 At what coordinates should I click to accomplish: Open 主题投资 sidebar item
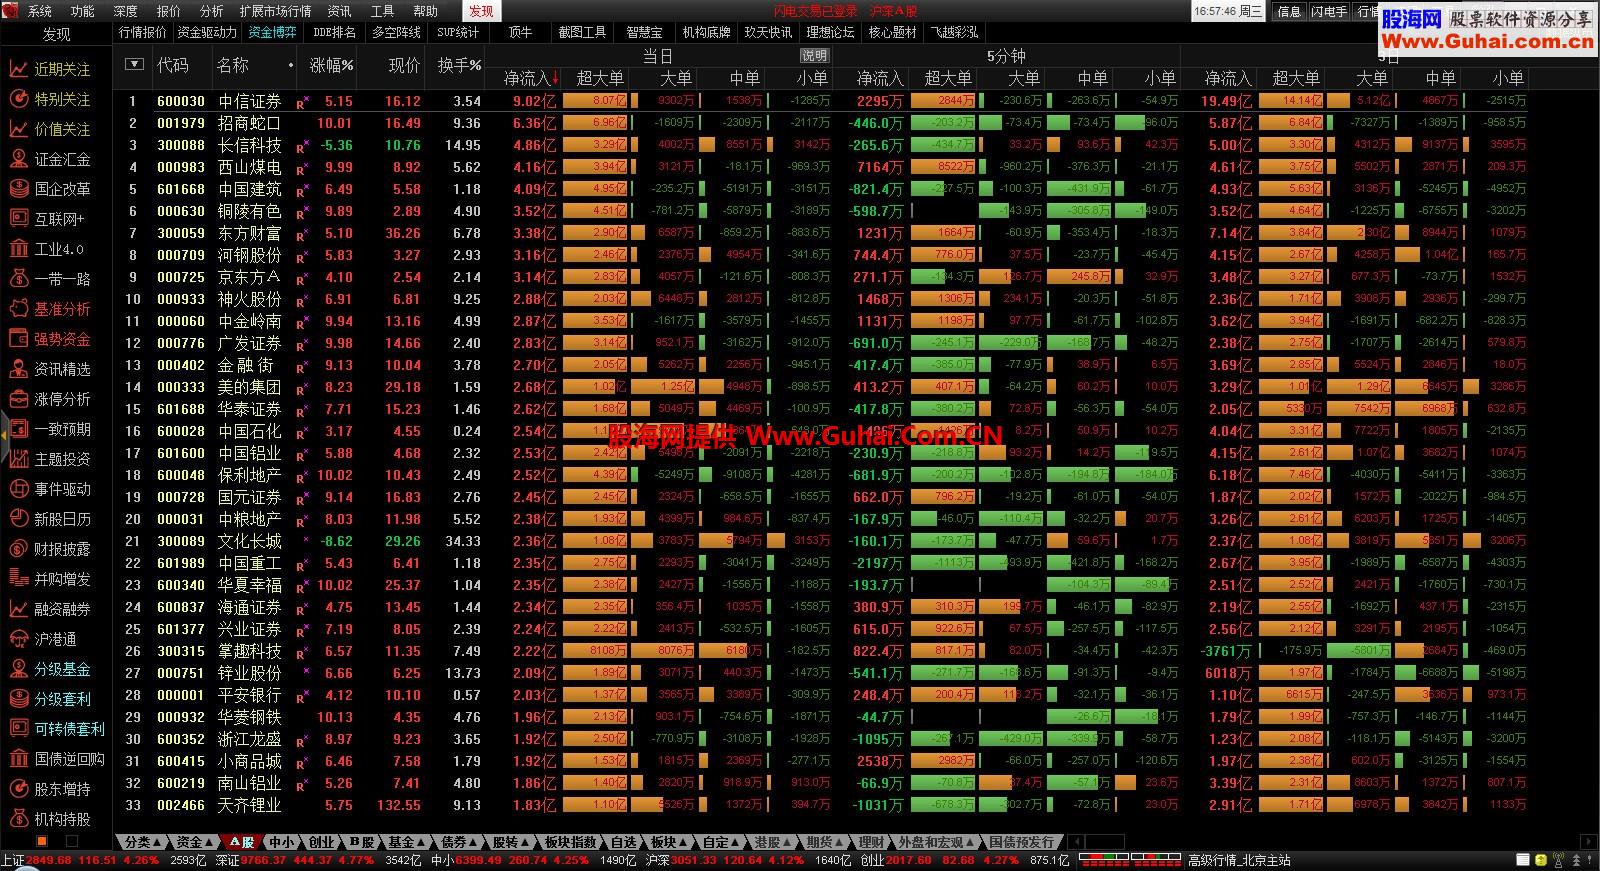click(x=50, y=459)
